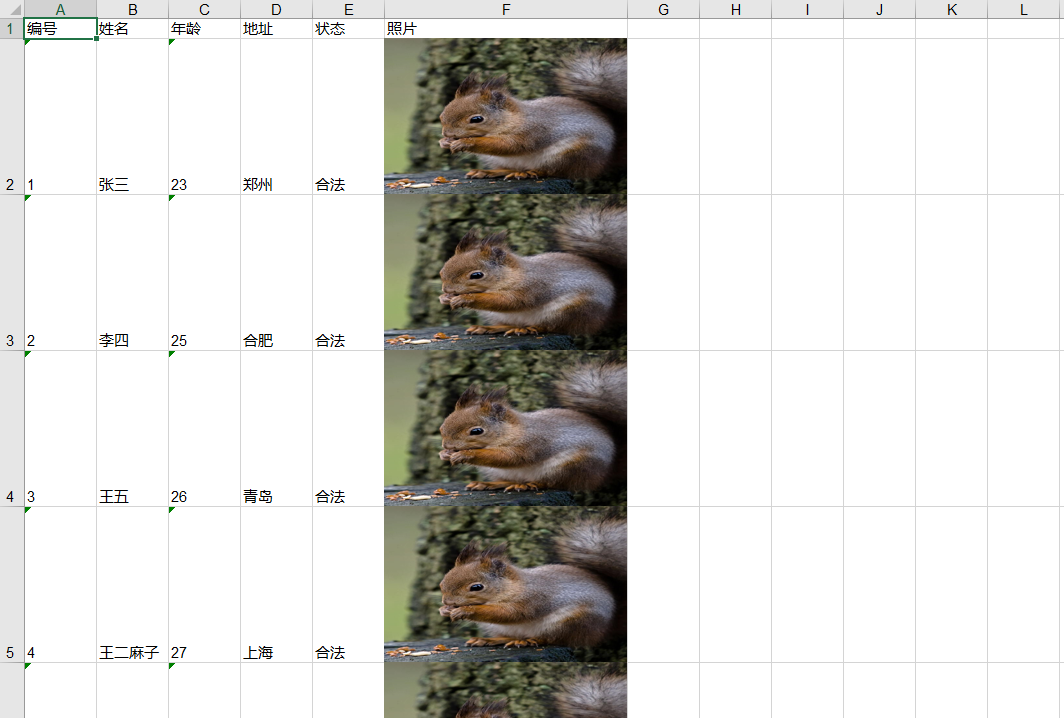The image size is (1064, 718).
Task: Select 合法 status in 王二麻子's row
Action: click(x=348, y=585)
